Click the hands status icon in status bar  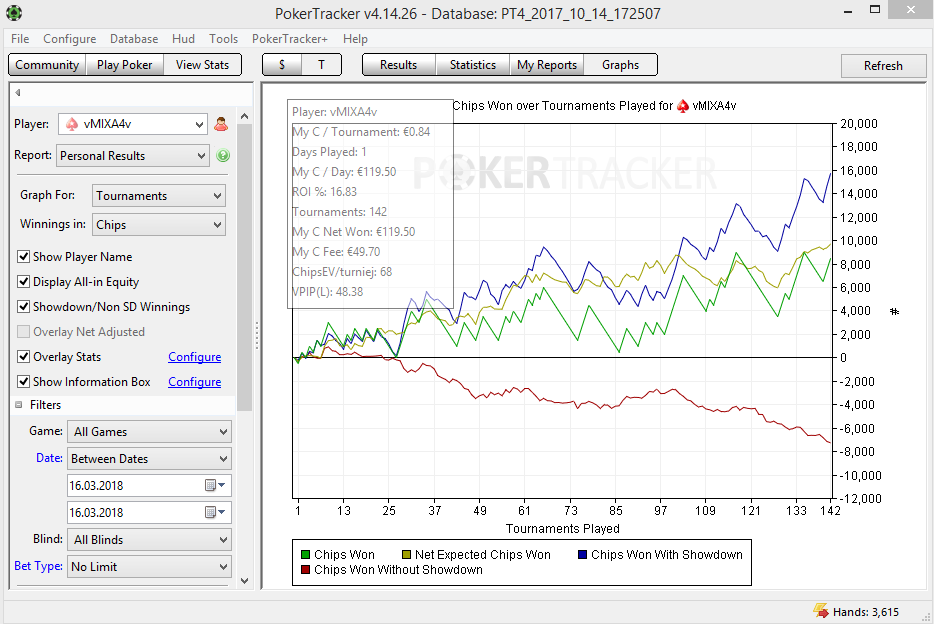tap(821, 611)
